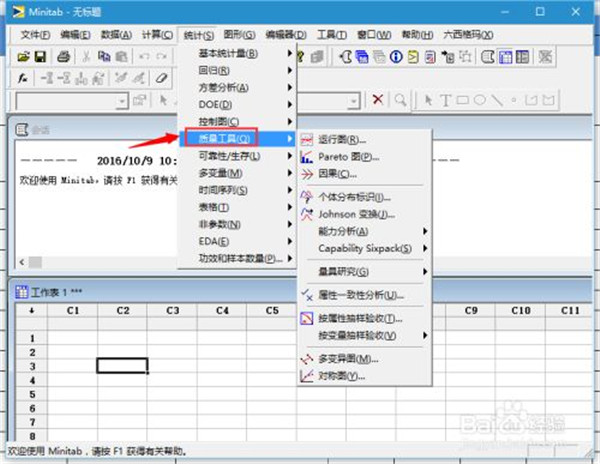The width and height of the screenshot is (600, 464).
Task: Expand the 回归(R) submenu
Action: click(238, 70)
